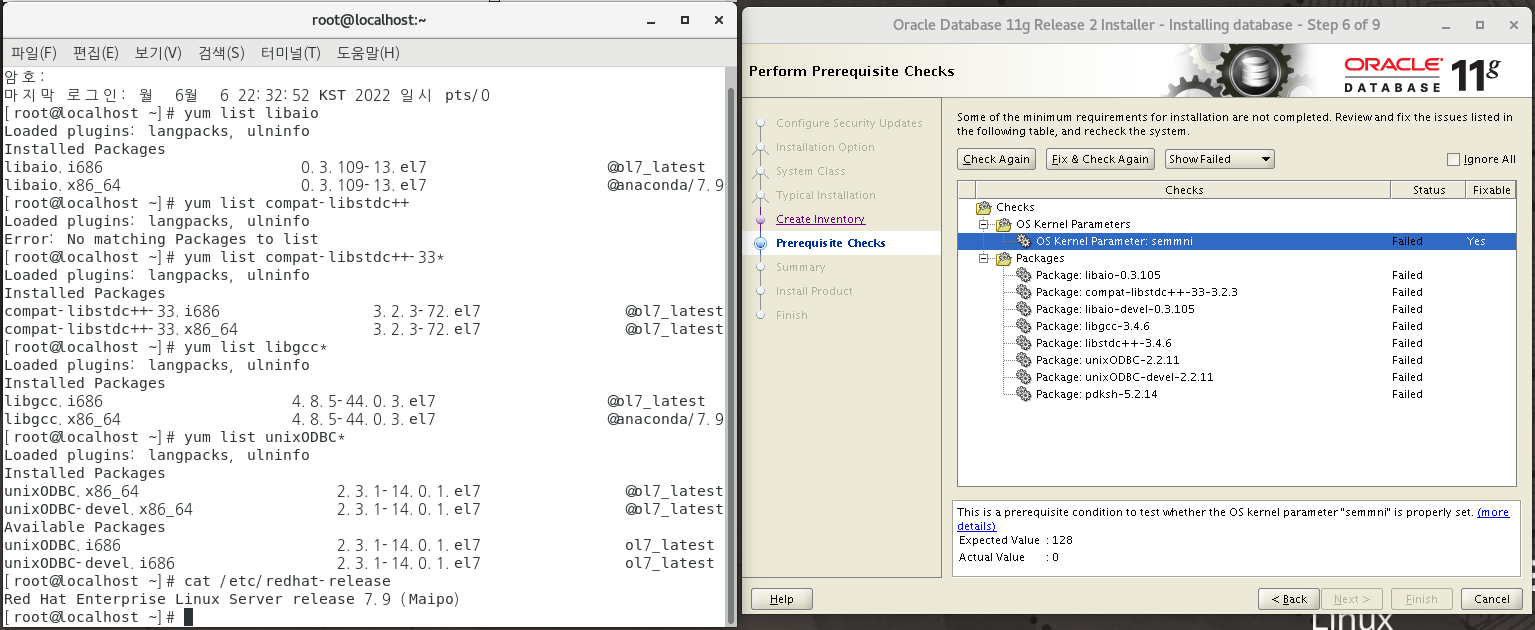The height and width of the screenshot is (630, 1535).
Task: Select the Package: libaio-0.3.105 row
Action: click(1237, 275)
